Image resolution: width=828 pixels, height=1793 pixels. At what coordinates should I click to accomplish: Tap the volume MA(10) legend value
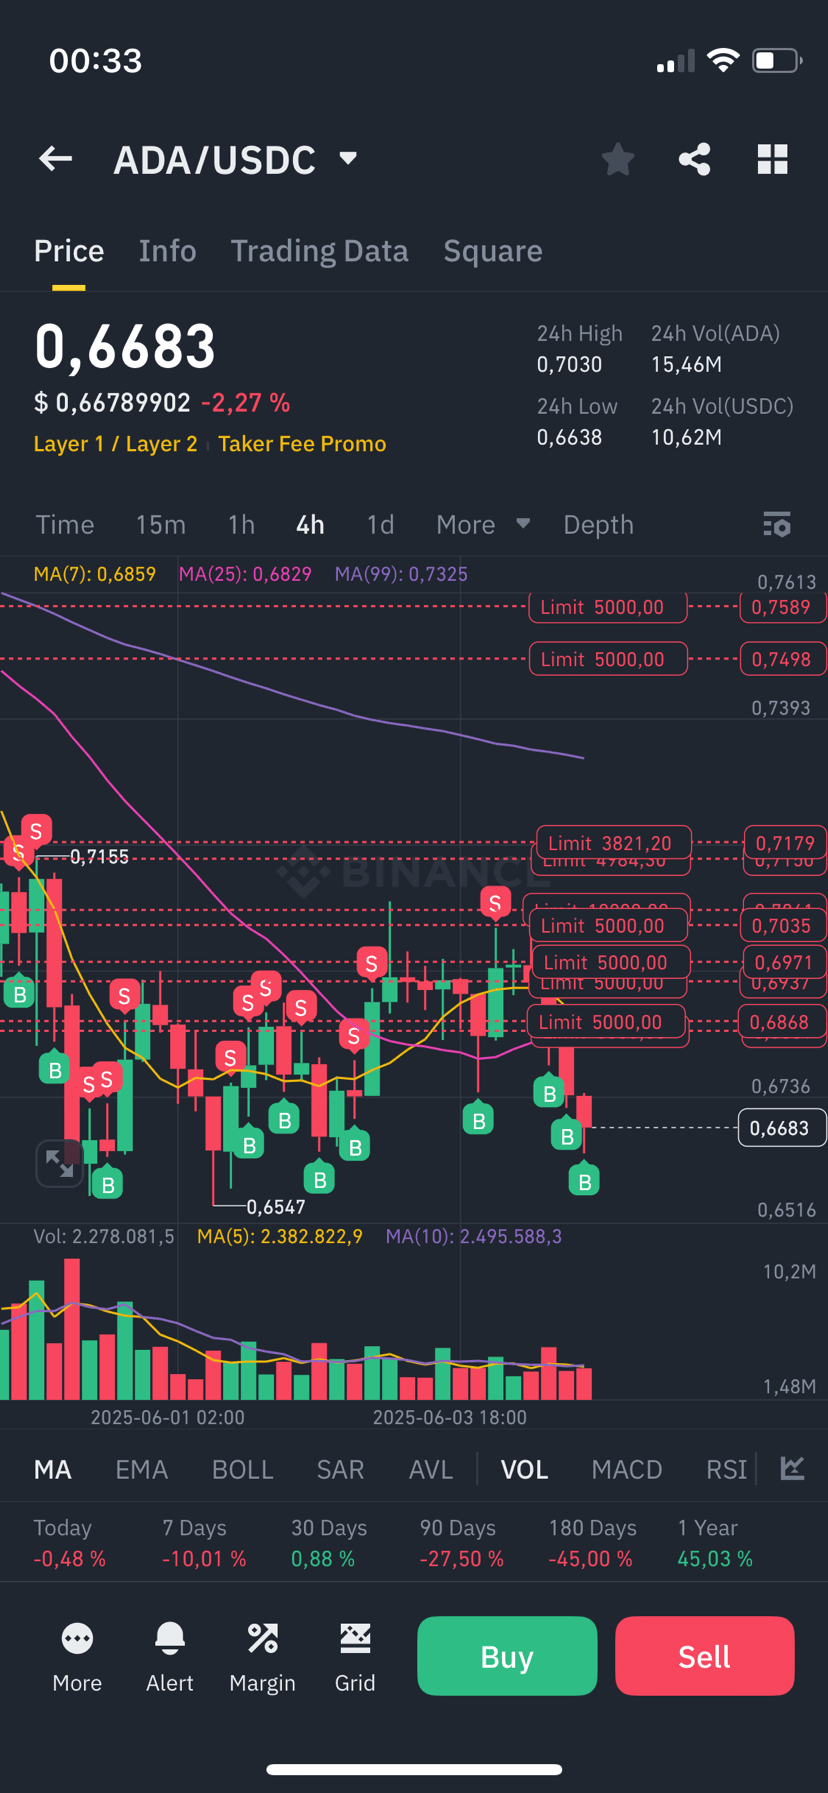coord(474,1237)
